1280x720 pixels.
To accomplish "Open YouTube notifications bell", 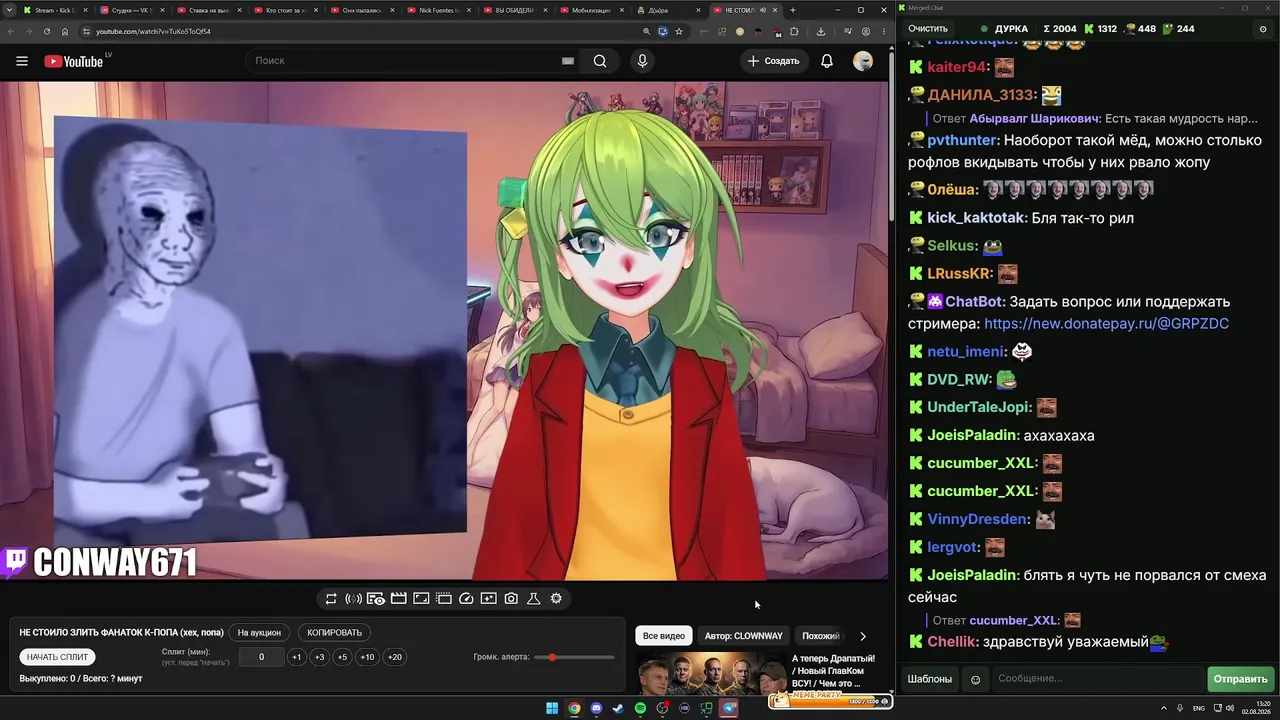I will (827, 61).
